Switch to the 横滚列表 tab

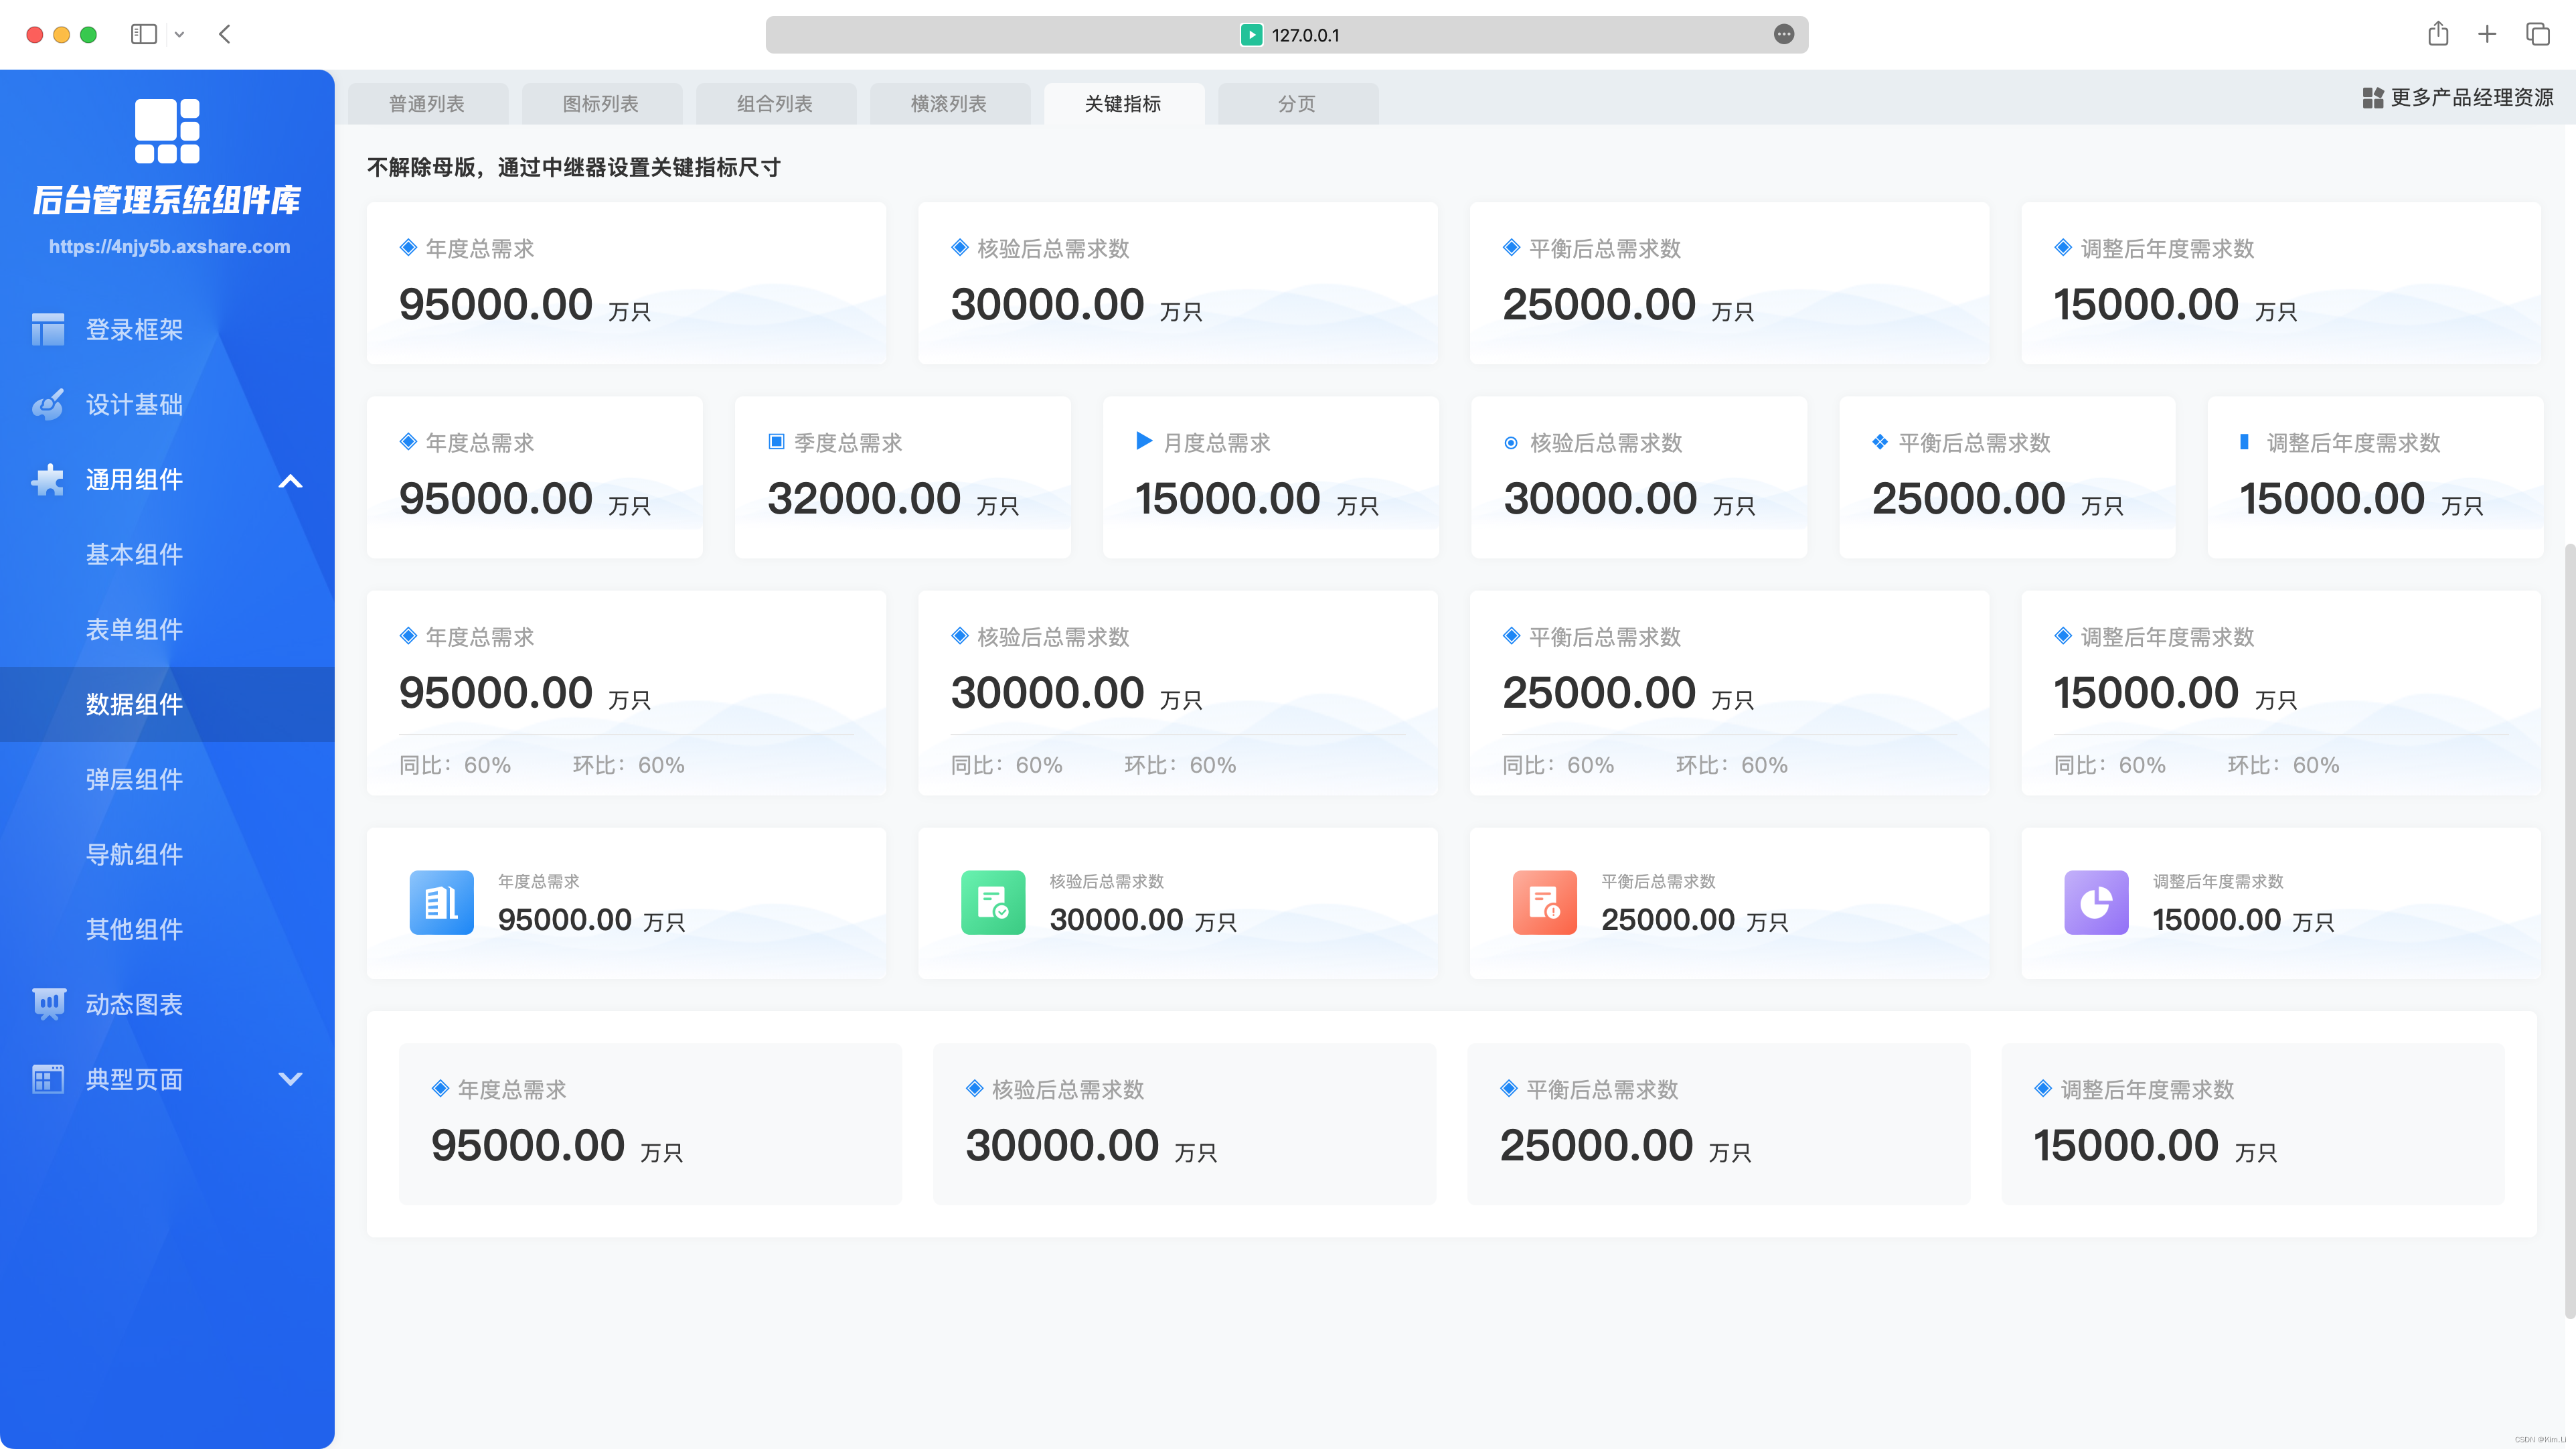pyautogui.click(x=949, y=104)
